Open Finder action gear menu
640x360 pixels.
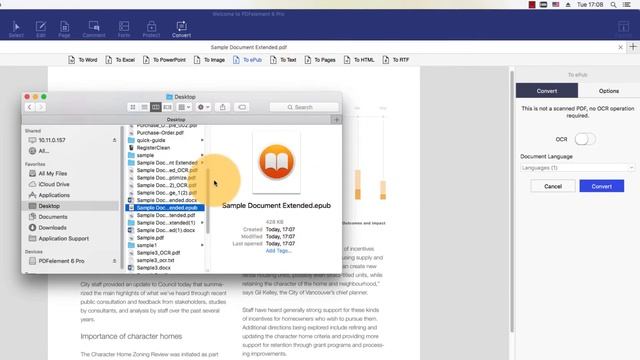203,107
